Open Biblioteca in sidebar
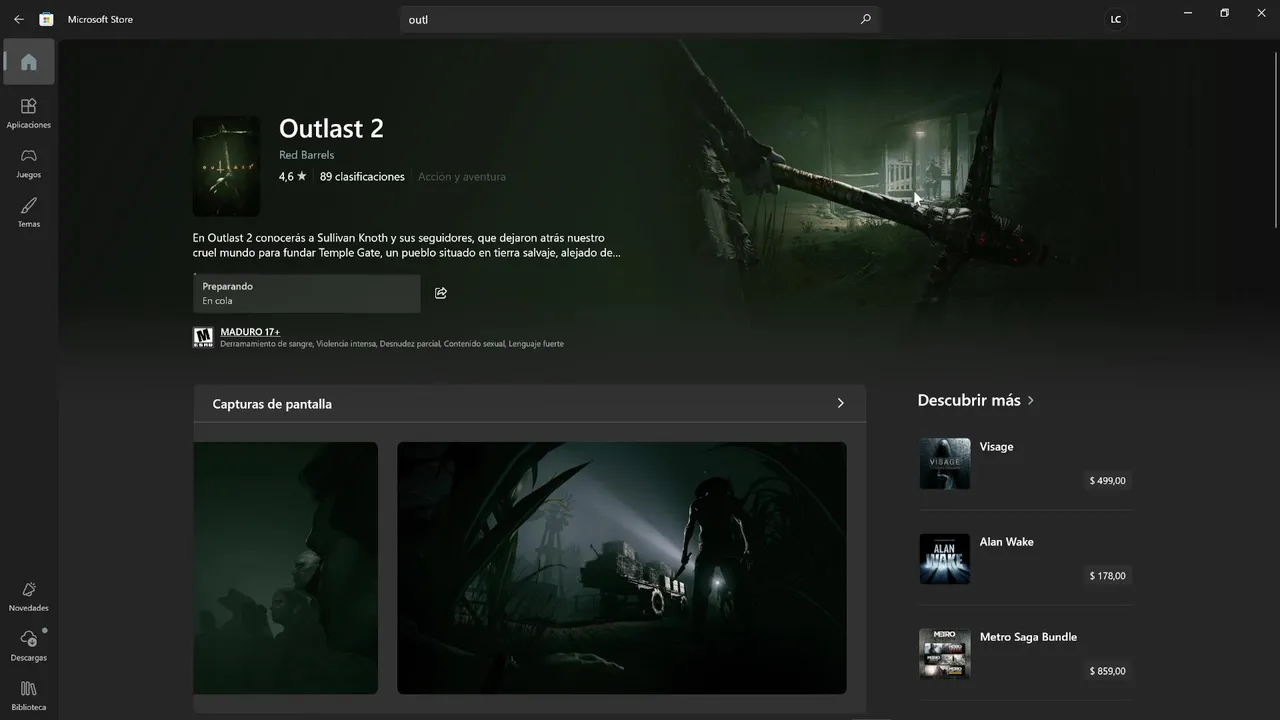This screenshot has width=1280, height=720. click(x=29, y=695)
